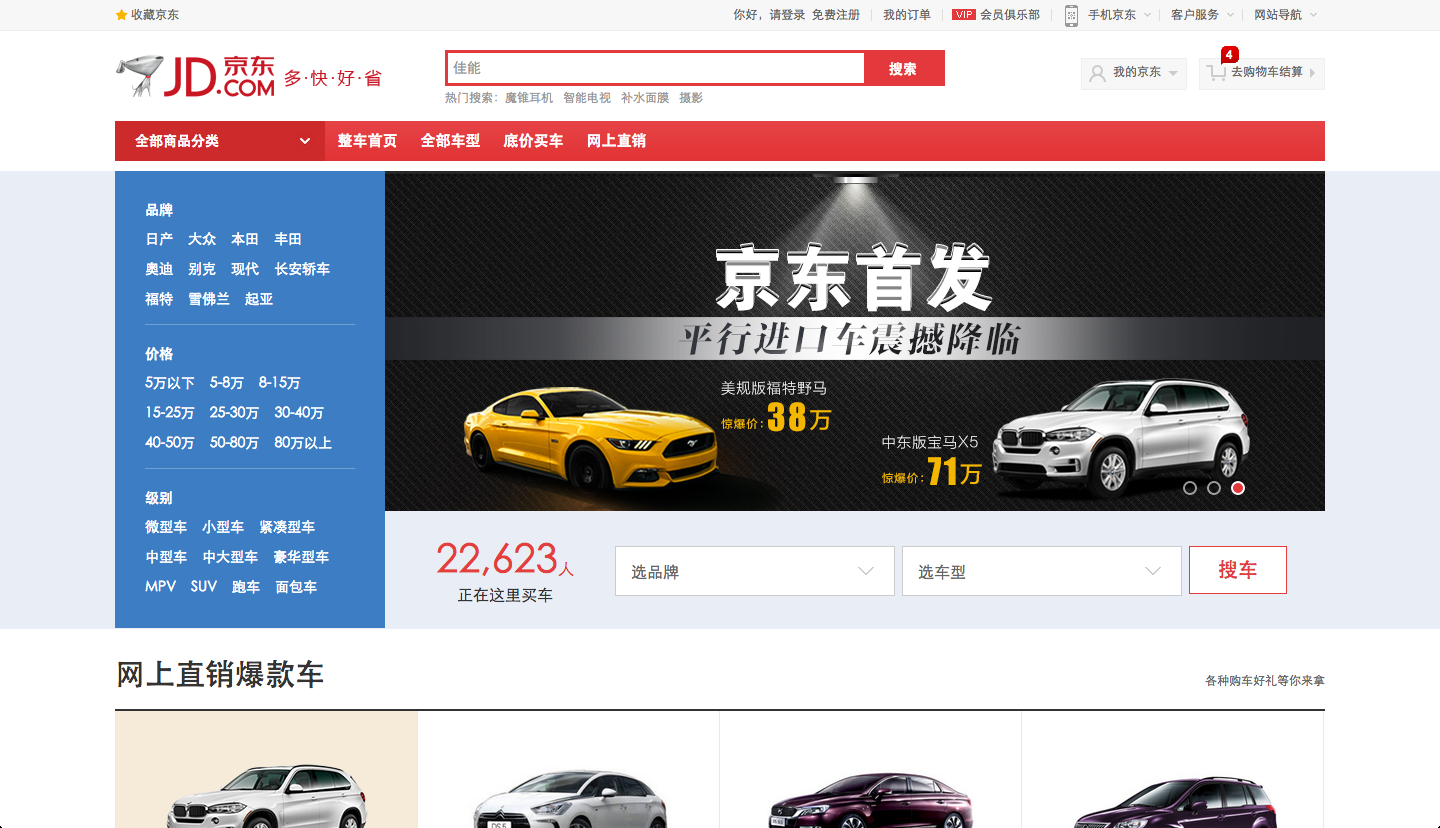
Task: Expand the 全部商品分类 category menu
Action: point(220,141)
